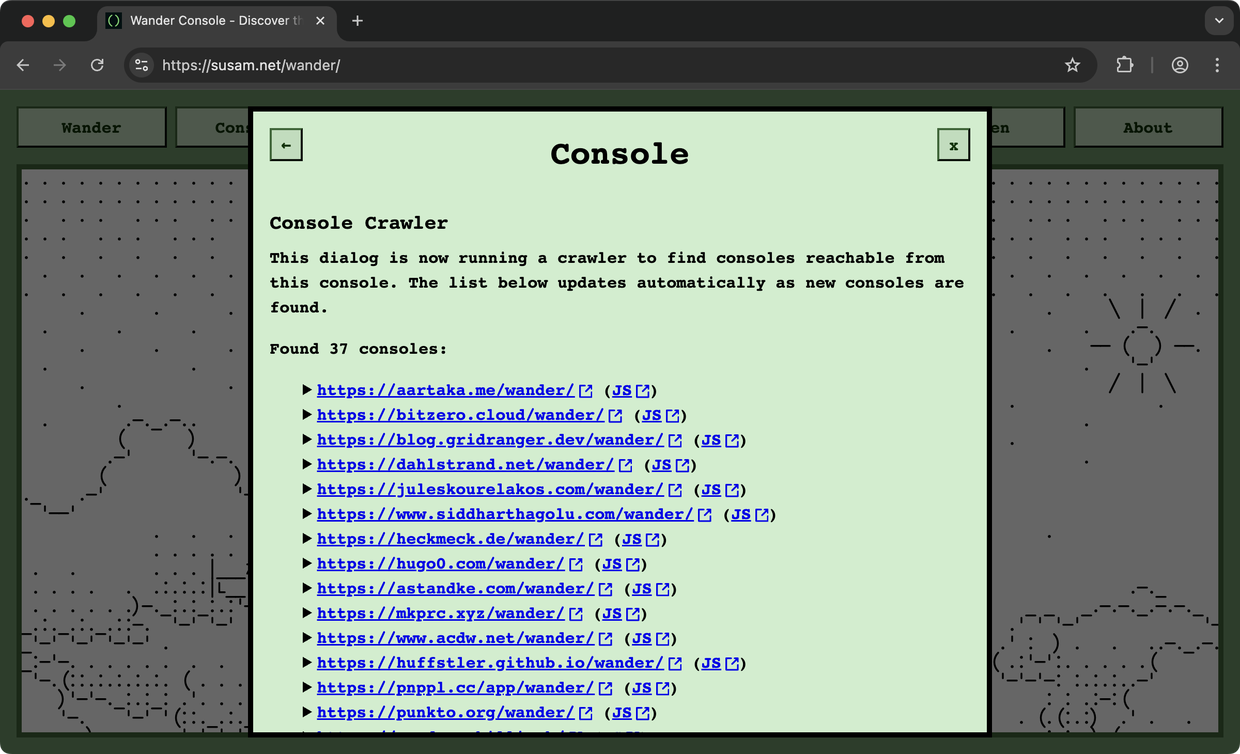This screenshot has height=754, width=1240.
Task: Open the JS link for heckmeck.de
Action: (632, 540)
